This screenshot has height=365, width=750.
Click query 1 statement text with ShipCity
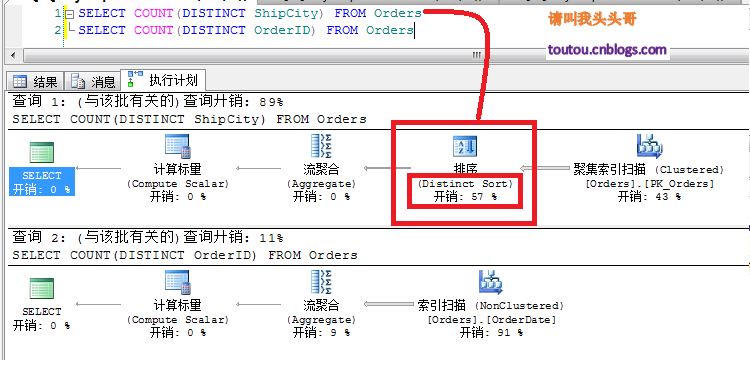click(x=189, y=119)
